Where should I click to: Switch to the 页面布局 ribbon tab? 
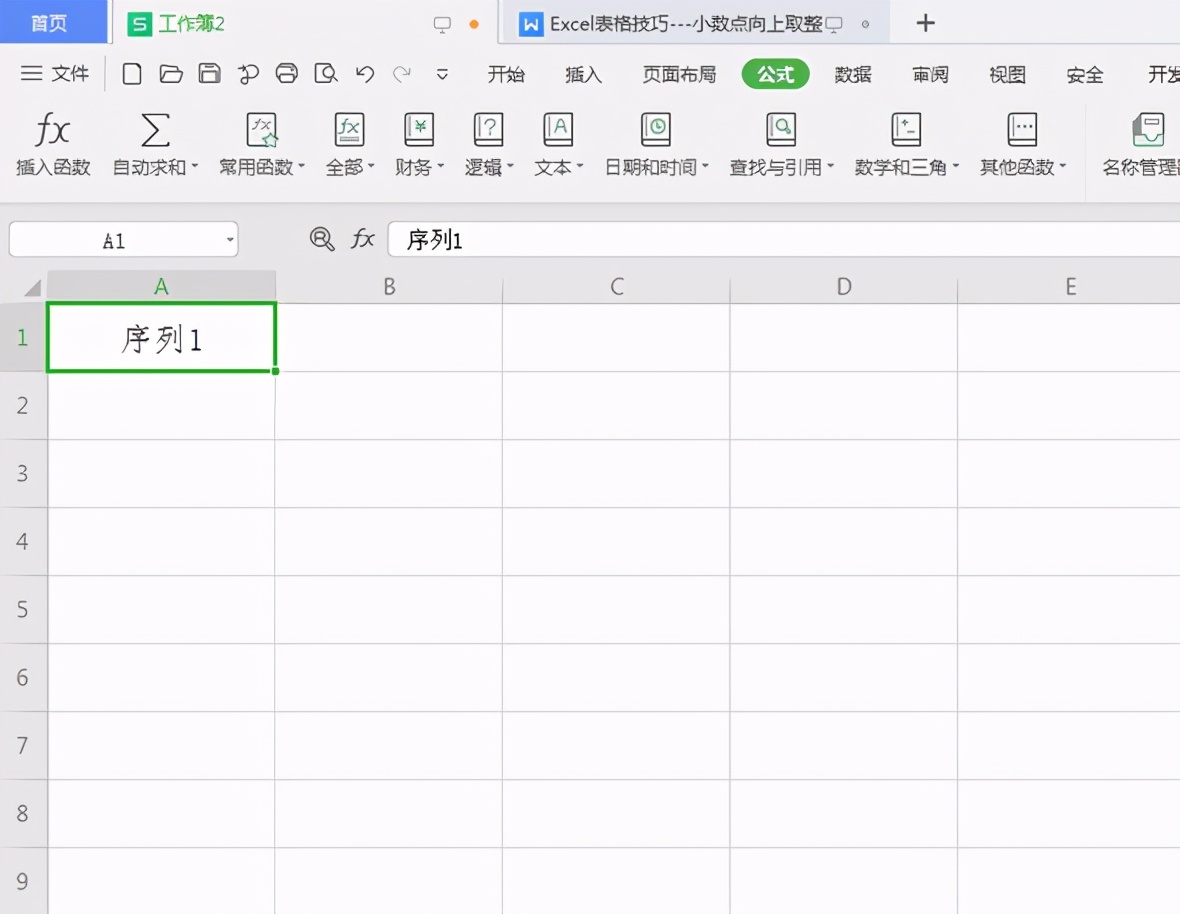[679, 74]
